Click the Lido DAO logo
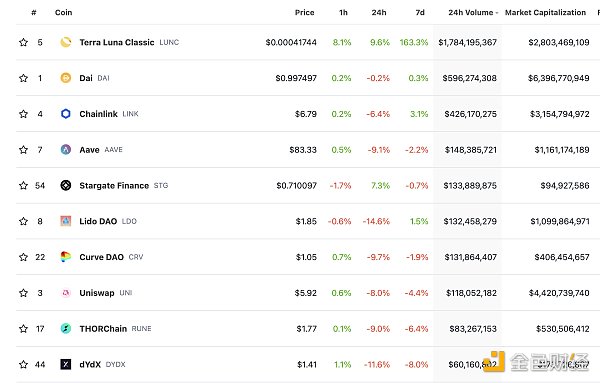Screen dimensions: 600x383 (66, 221)
